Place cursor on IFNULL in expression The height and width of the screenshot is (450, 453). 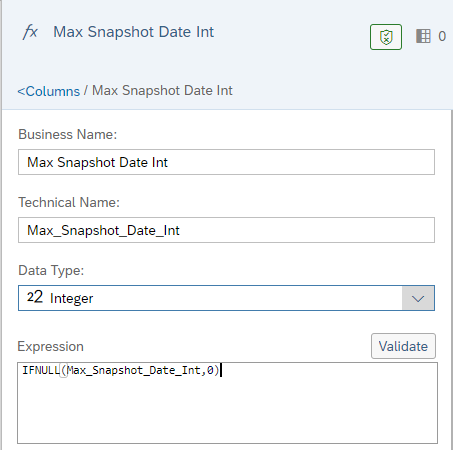[x=41, y=370]
